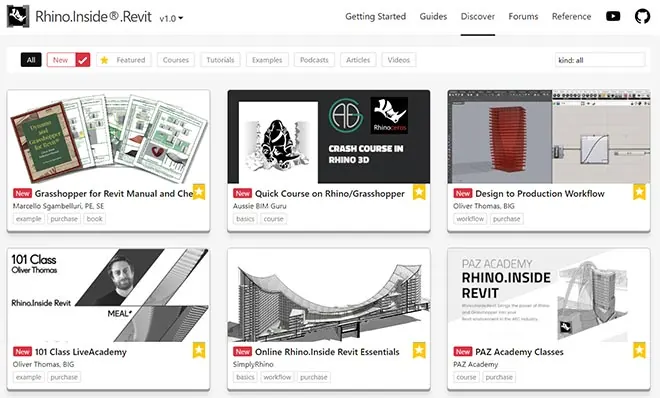Toggle the Articles filter
This screenshot has width=660, height=398.
tap(358, 60)
